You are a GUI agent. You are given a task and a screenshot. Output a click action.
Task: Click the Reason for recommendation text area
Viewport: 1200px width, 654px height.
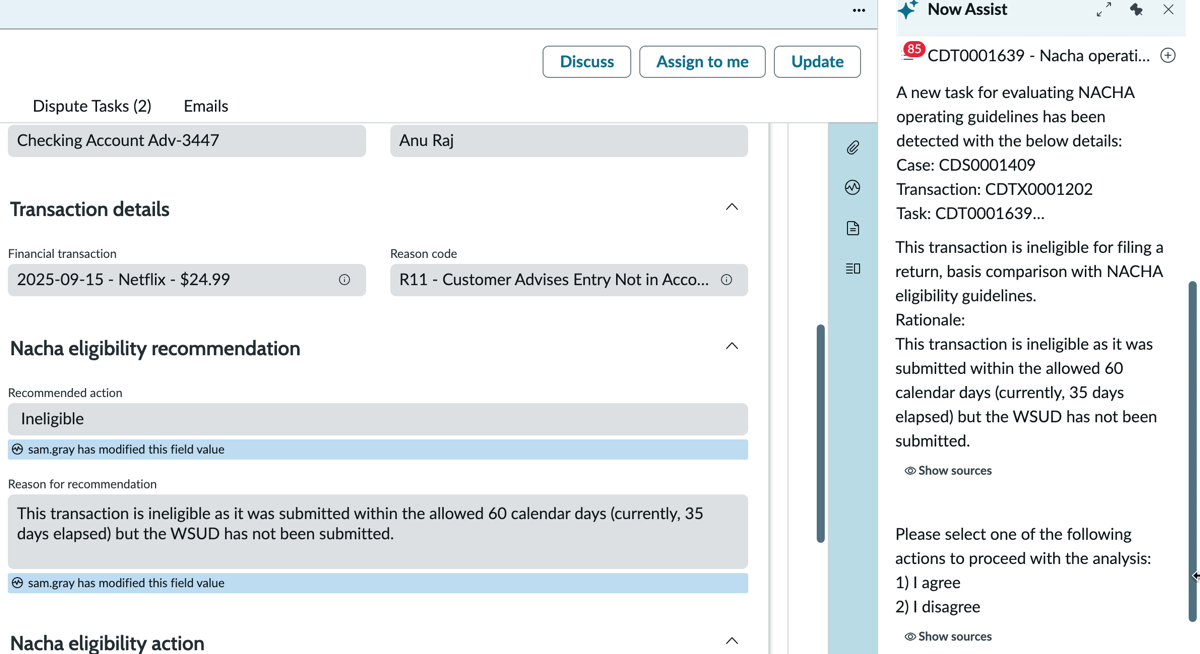(378, 532)
